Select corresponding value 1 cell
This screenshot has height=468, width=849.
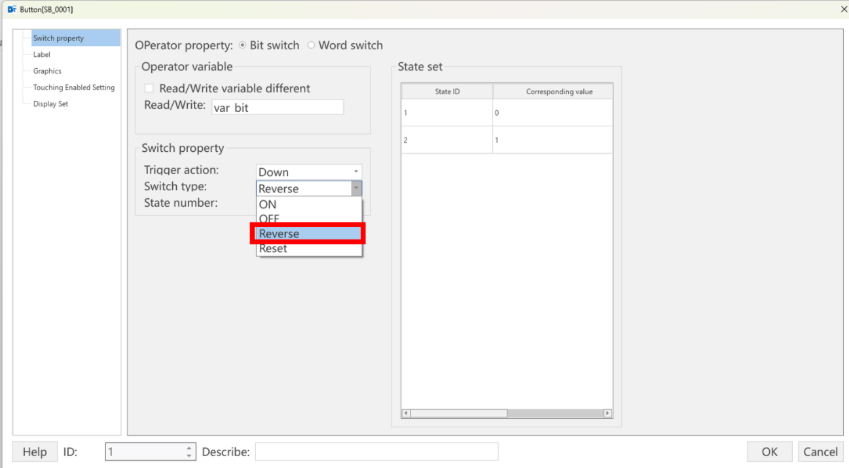553,140
